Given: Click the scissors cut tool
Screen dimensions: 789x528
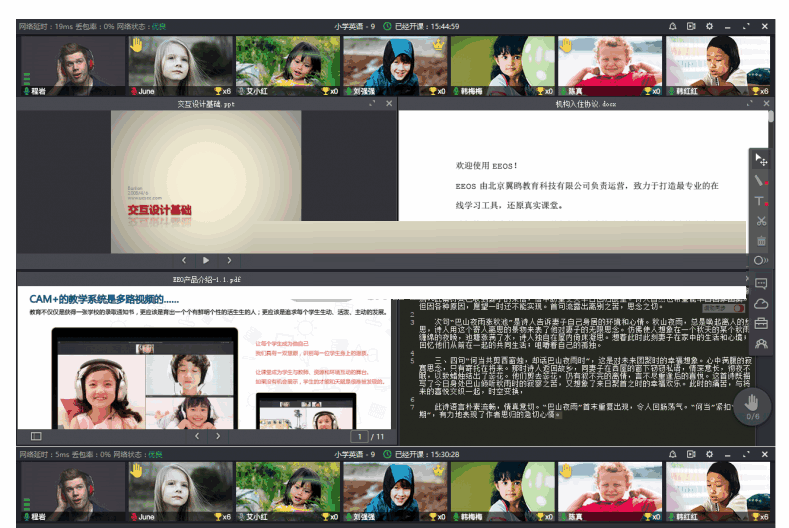Looking at the screenshot, I should [762, 221].
